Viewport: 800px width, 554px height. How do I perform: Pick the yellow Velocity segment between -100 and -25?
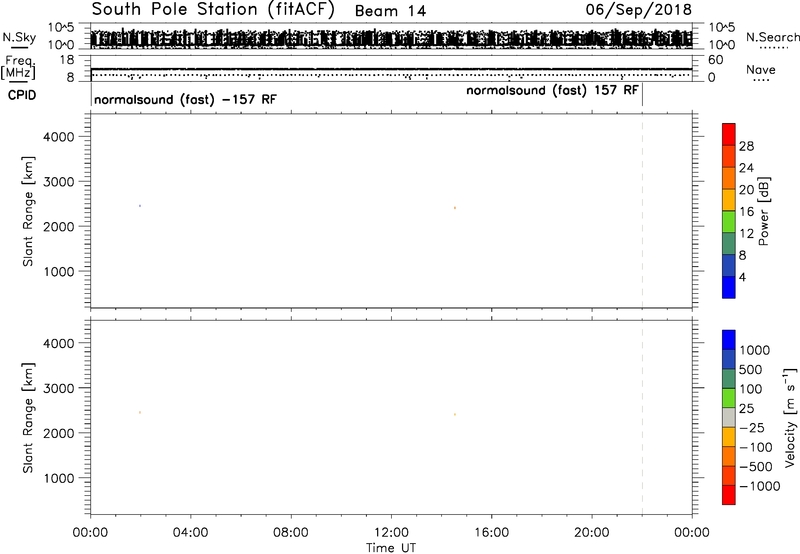pos(729,437)
